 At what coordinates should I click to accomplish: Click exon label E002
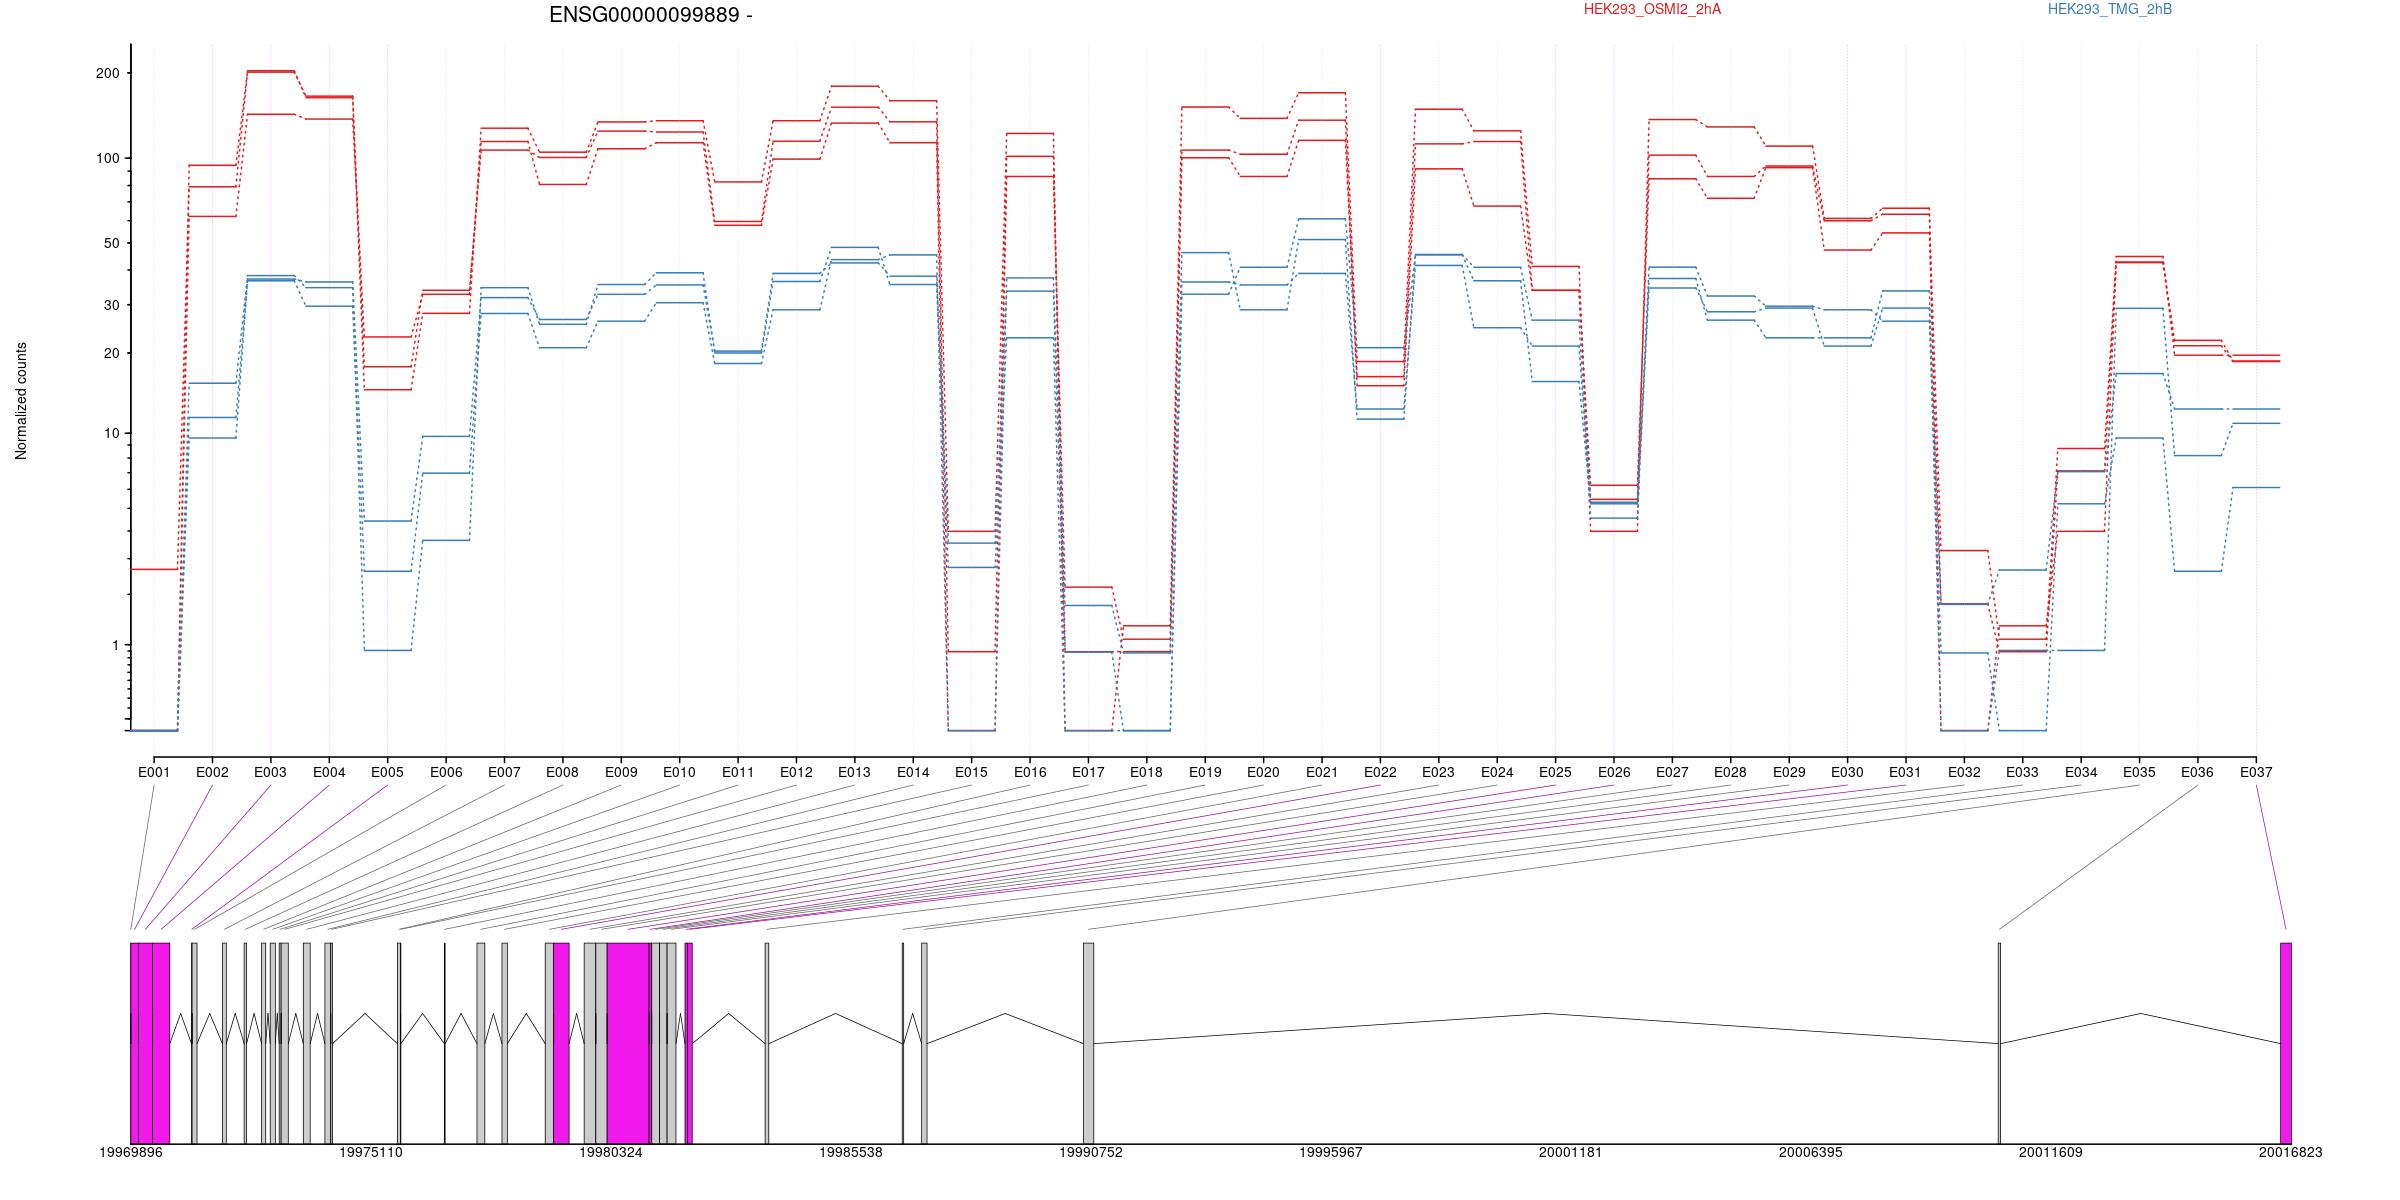click(212, 772)
